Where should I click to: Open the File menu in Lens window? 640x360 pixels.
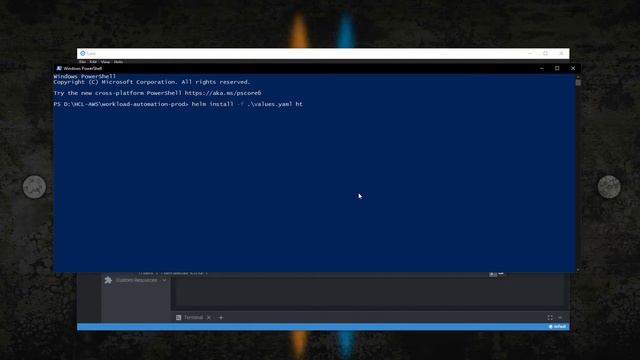click(x=82, y=62)
